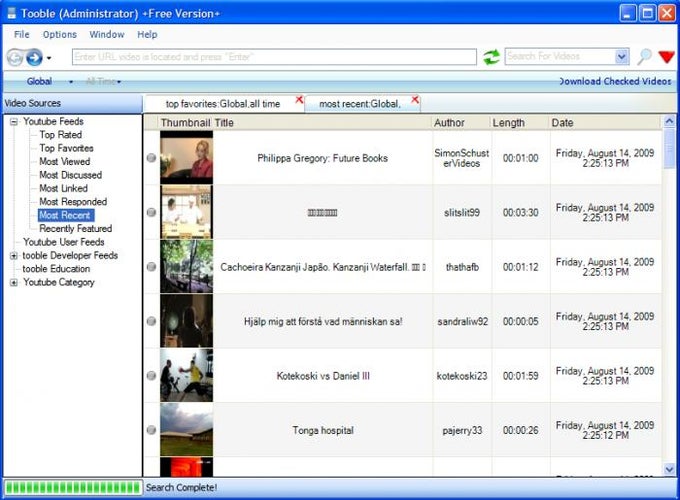The height and width of the screenshot is (500, 680).
Task: Click the forward navigation arrow
Action: click(34, 57)
